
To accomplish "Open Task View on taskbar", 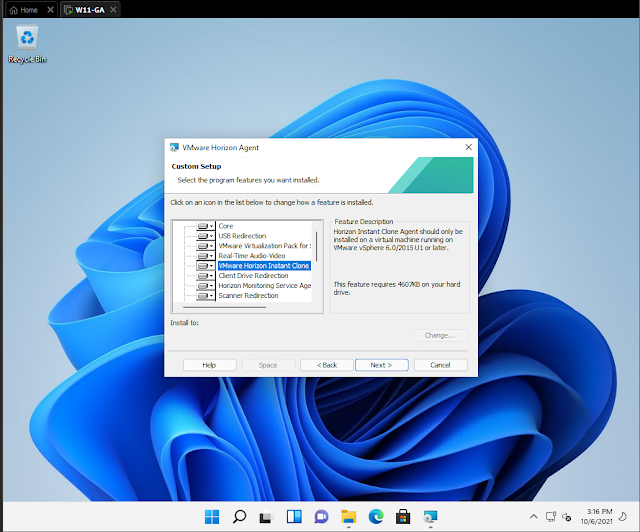I will (x=266, y=517).
